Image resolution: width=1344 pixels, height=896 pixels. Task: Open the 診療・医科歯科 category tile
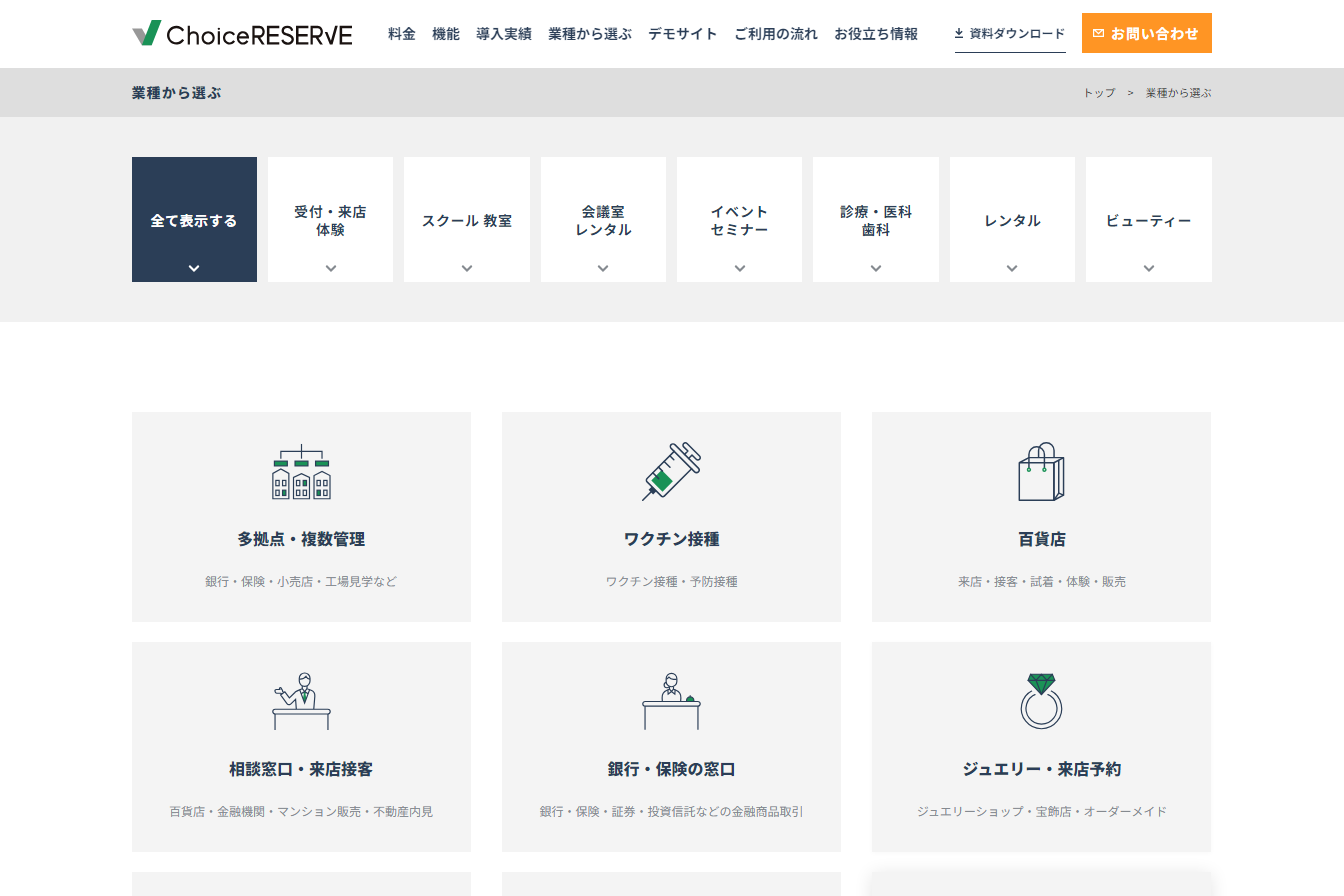coord(876,220)
